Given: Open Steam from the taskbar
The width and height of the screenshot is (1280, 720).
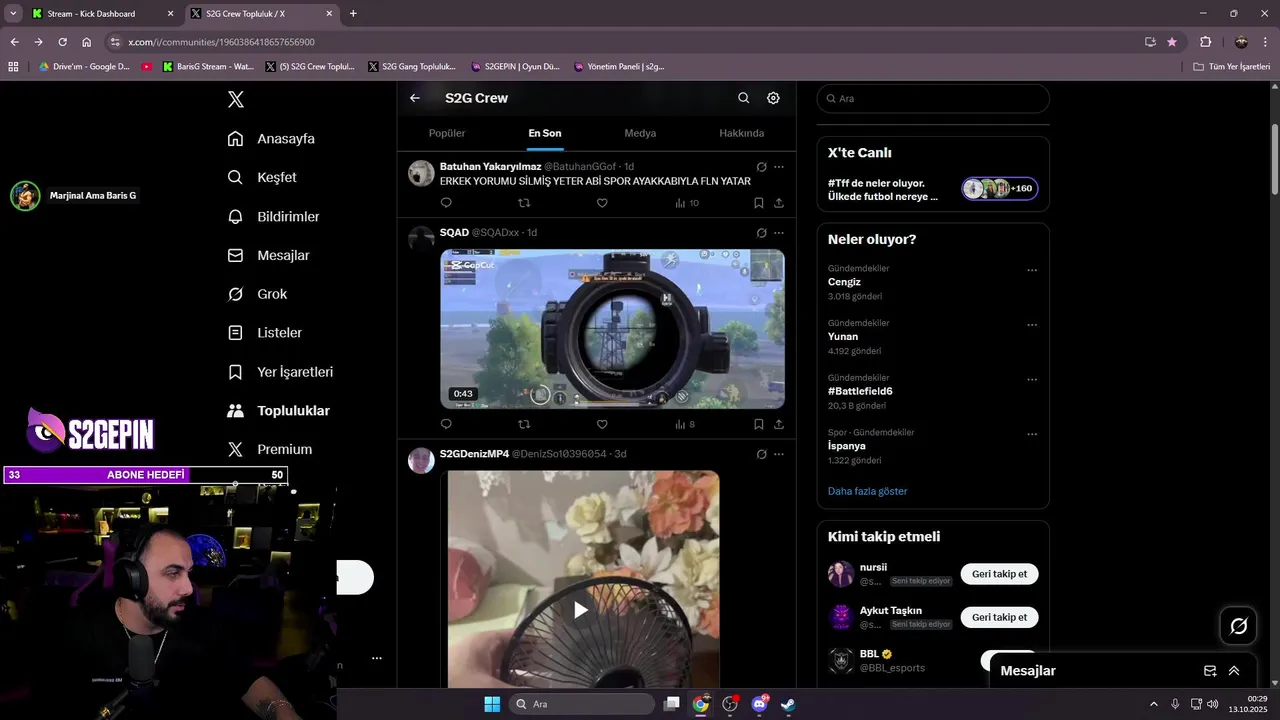Looking at the screenshot, I should click(789, 704).
